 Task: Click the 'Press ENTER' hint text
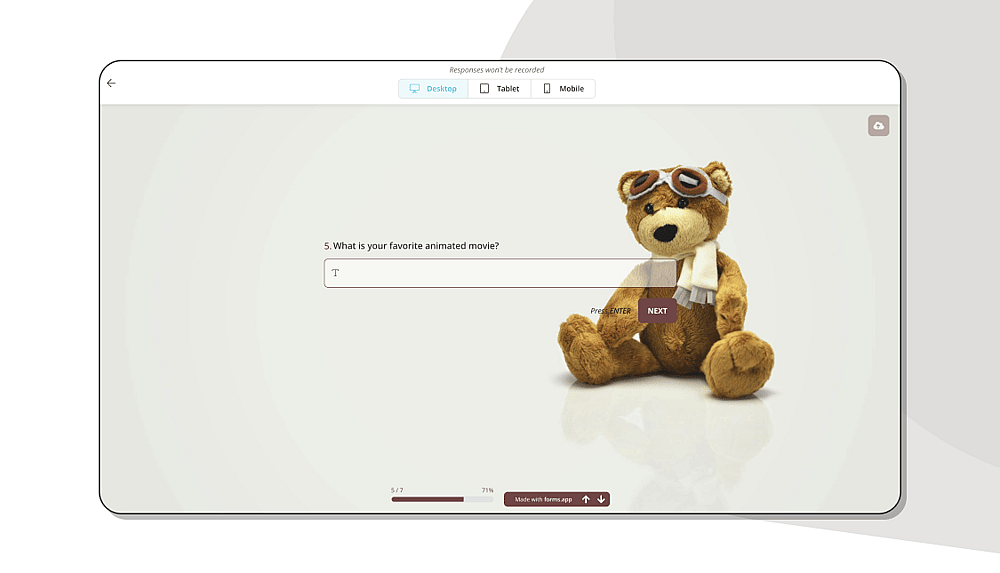(x=610, y=311)
